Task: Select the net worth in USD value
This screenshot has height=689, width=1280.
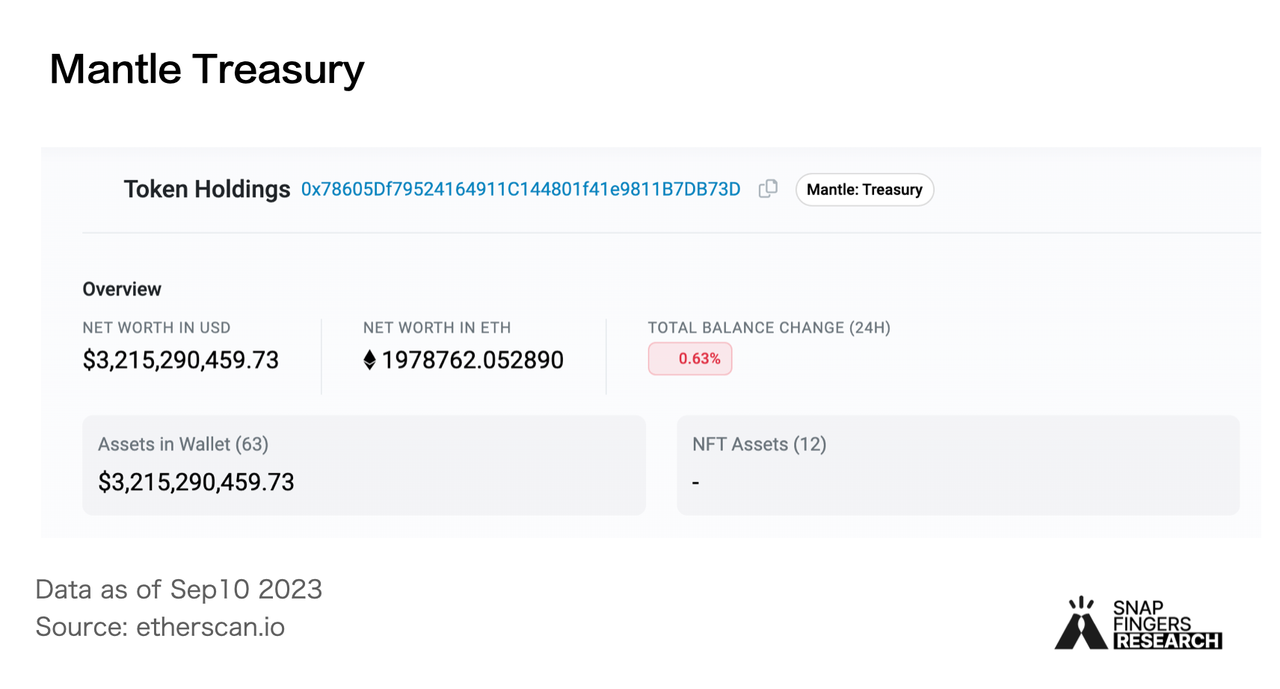Action: tap(181, 360)
